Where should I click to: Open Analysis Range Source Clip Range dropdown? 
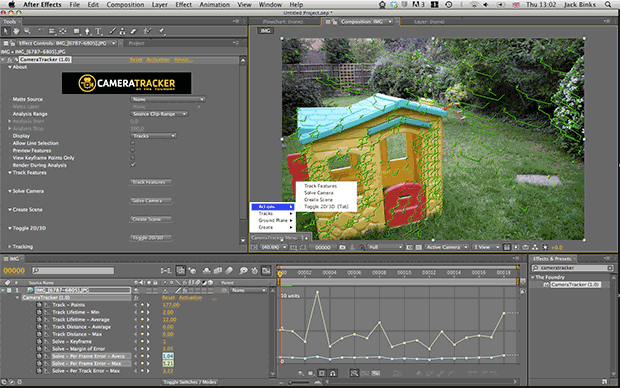[x=159, y=114]
